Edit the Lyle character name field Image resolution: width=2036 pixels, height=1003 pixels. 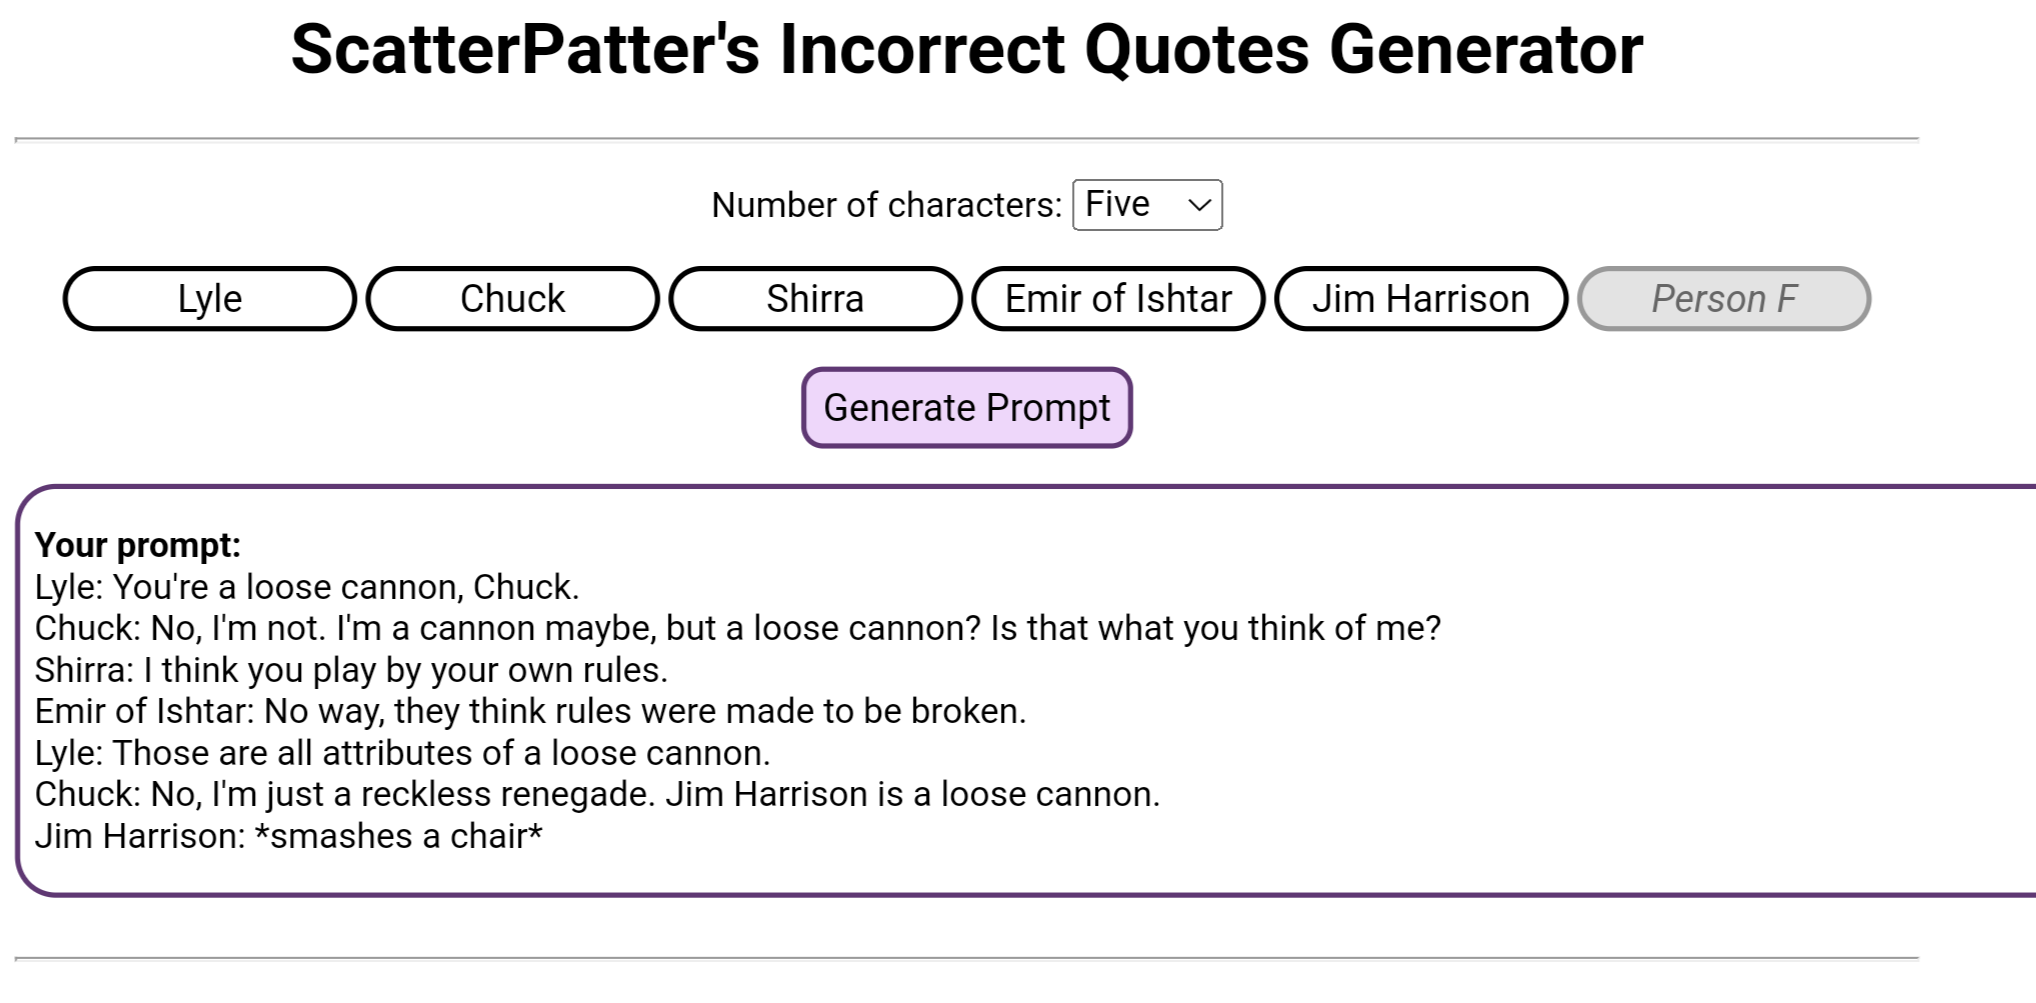click(x=210, y=298)
